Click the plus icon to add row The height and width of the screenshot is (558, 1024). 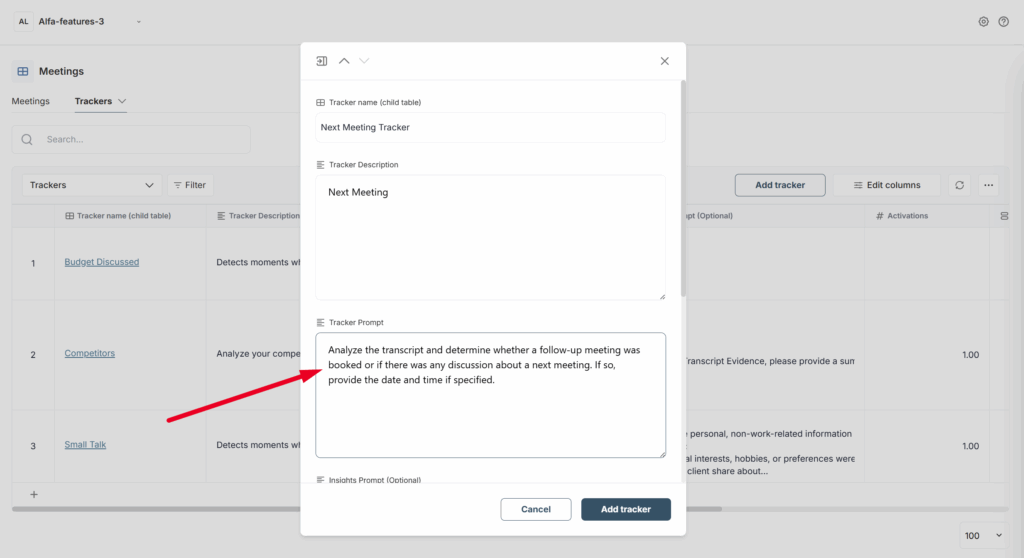click(x=33, y=494)
